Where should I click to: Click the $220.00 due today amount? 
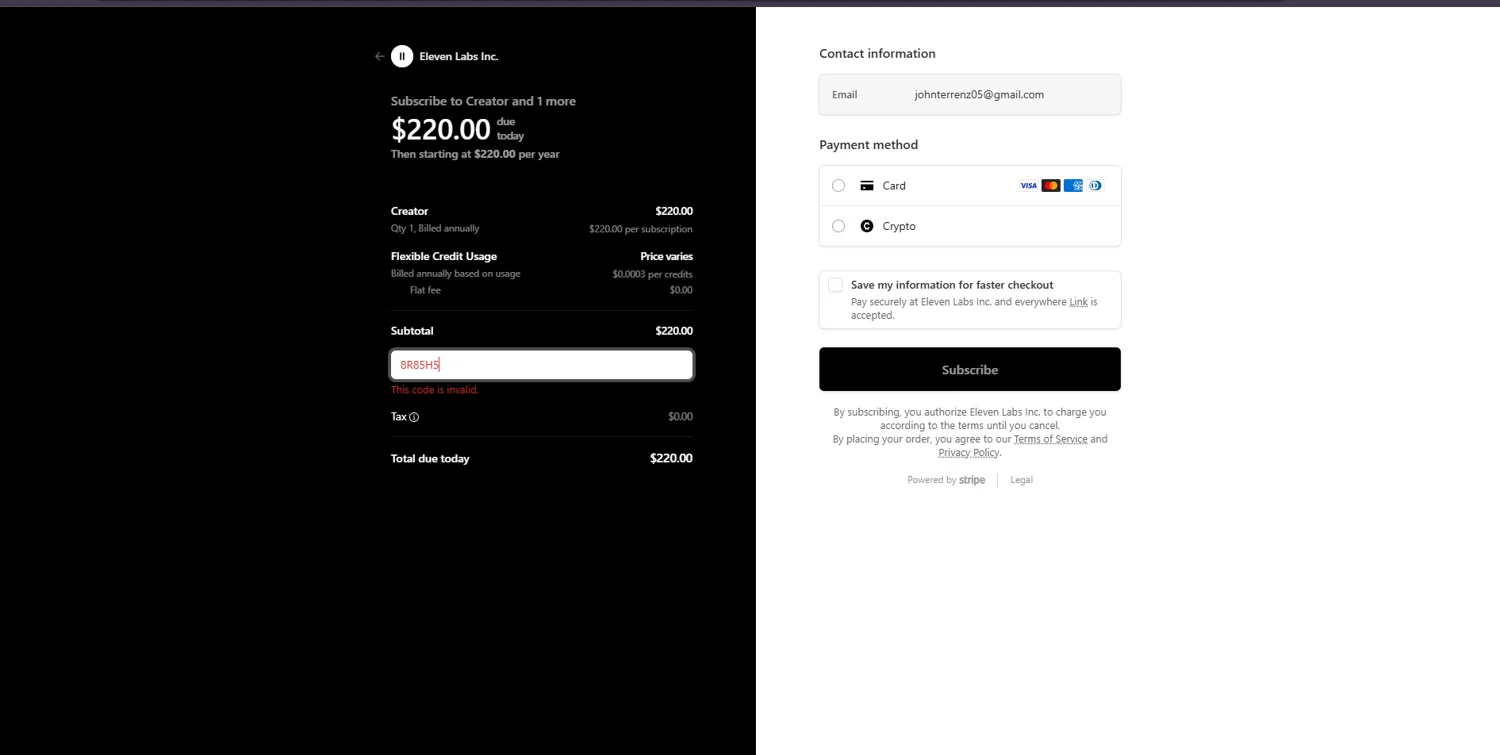[441, 129]
